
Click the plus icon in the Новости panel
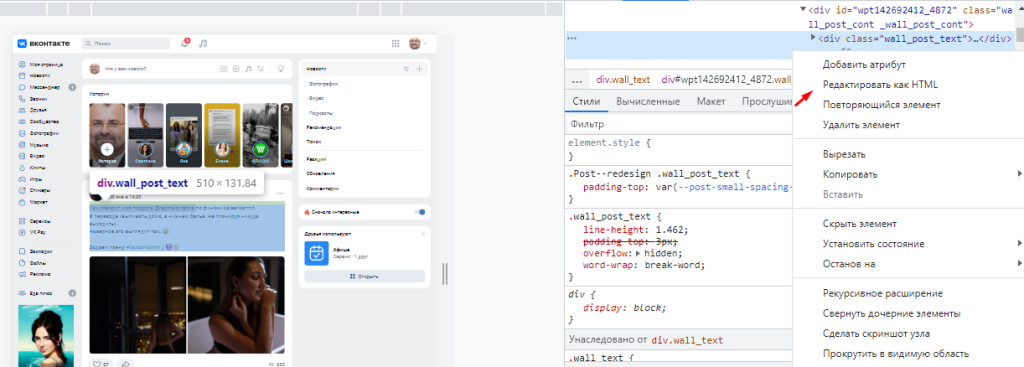(x=419, y=69)
